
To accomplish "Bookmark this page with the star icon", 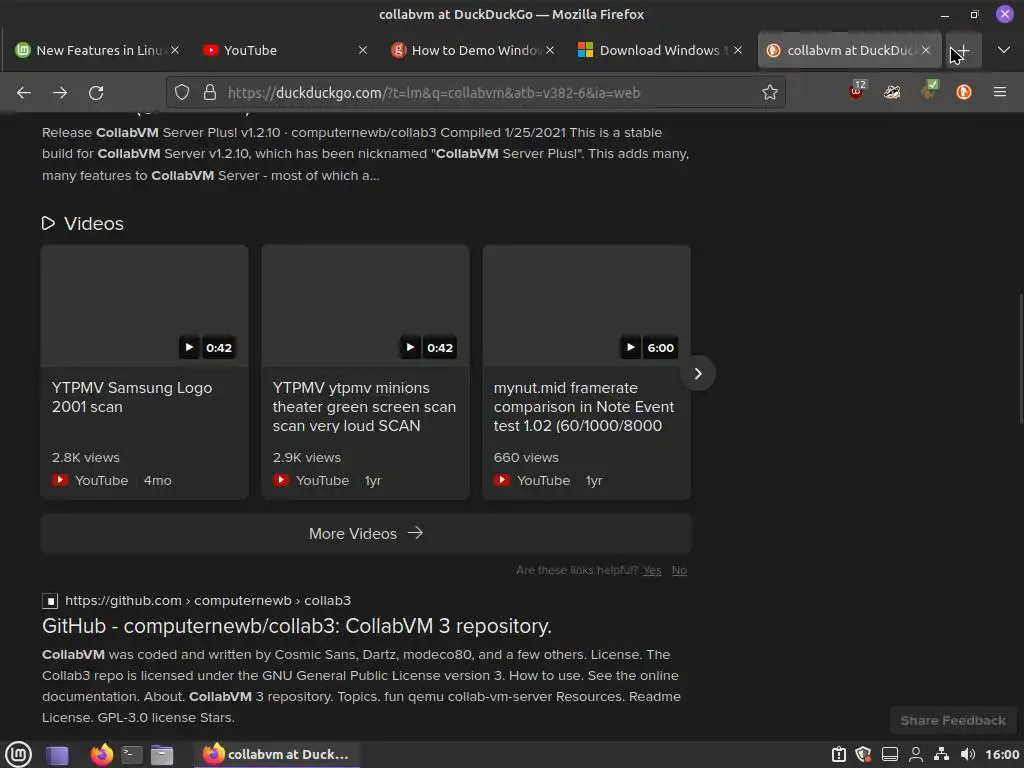I will pos(770,93).
